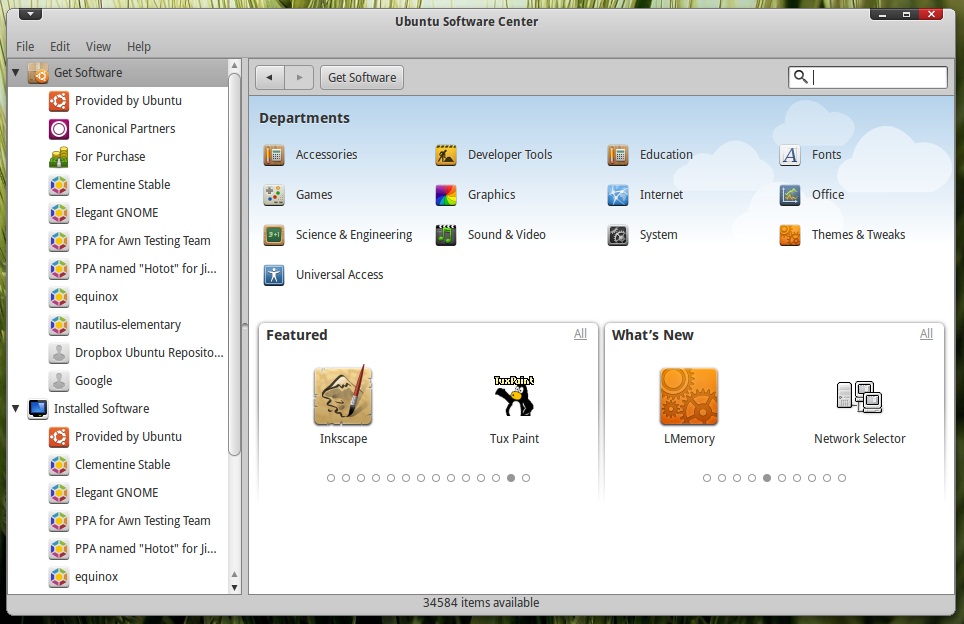The height and width of the screenshot is (624, 964).
Task: Click the Get Software breadcrumb button
Action: pyautogui.click(x=362, y=77)
